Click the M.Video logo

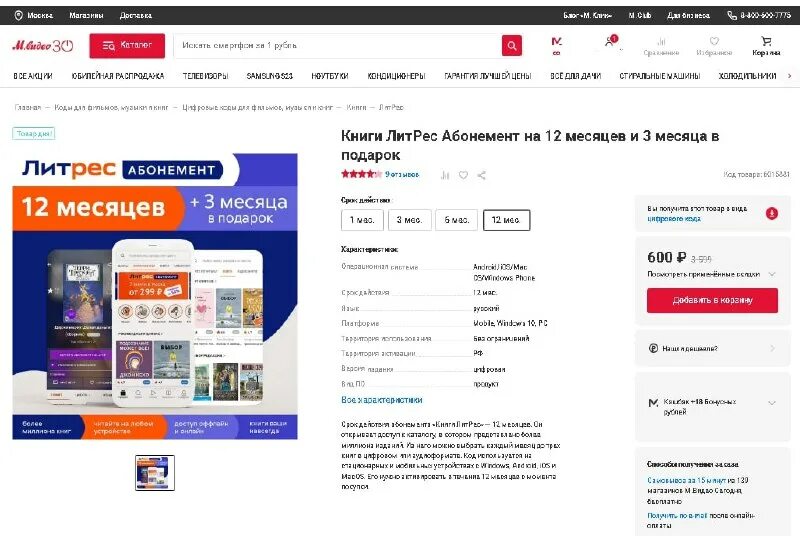(x=43, y=46)
